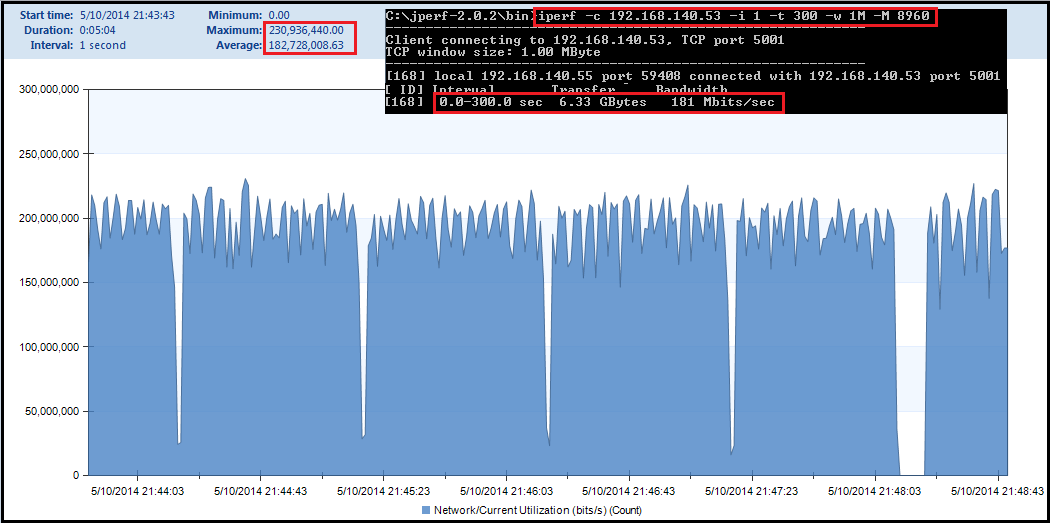Screen dimensions: 1050x523
Task: Click the Interval value 1 second
Action: point(103,46)
